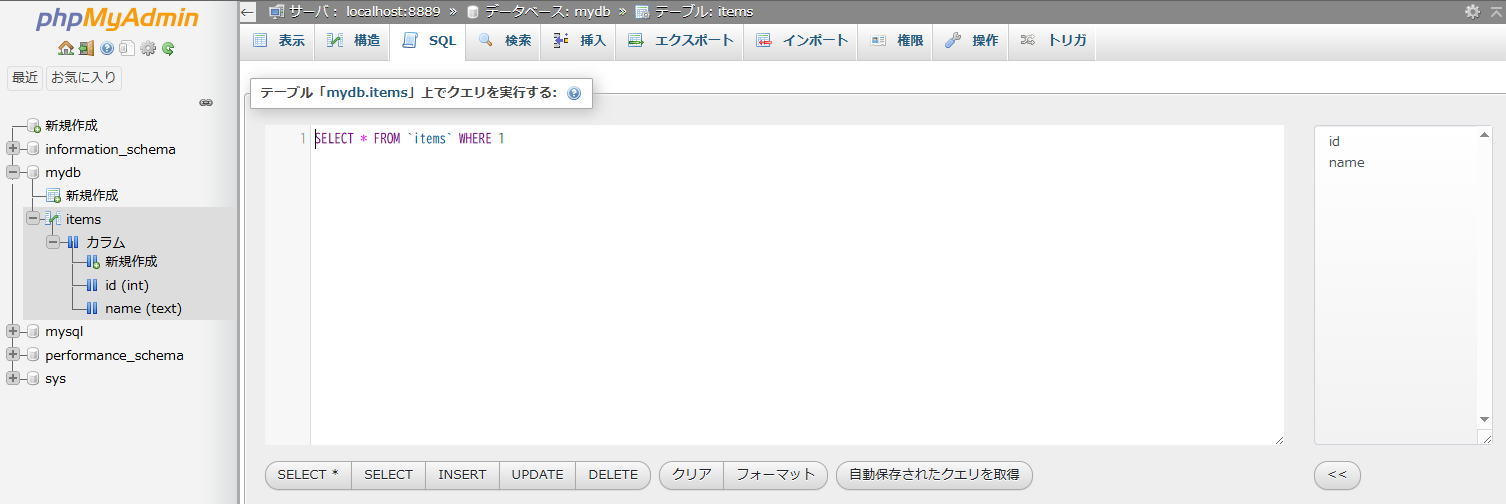Open the SQL/MariaDB documentation pages icon
Viewport: 1506px width, 504px height.
126,48
